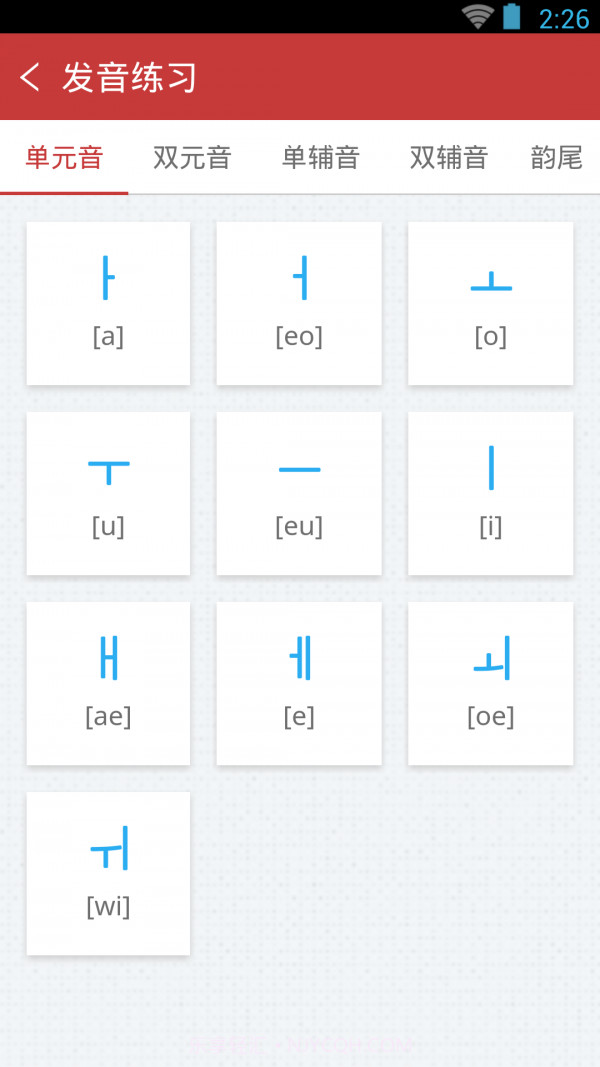Open the ㅏ [a] vowel card
This screenshot has height=1067, width=600.
coord(108,303)
